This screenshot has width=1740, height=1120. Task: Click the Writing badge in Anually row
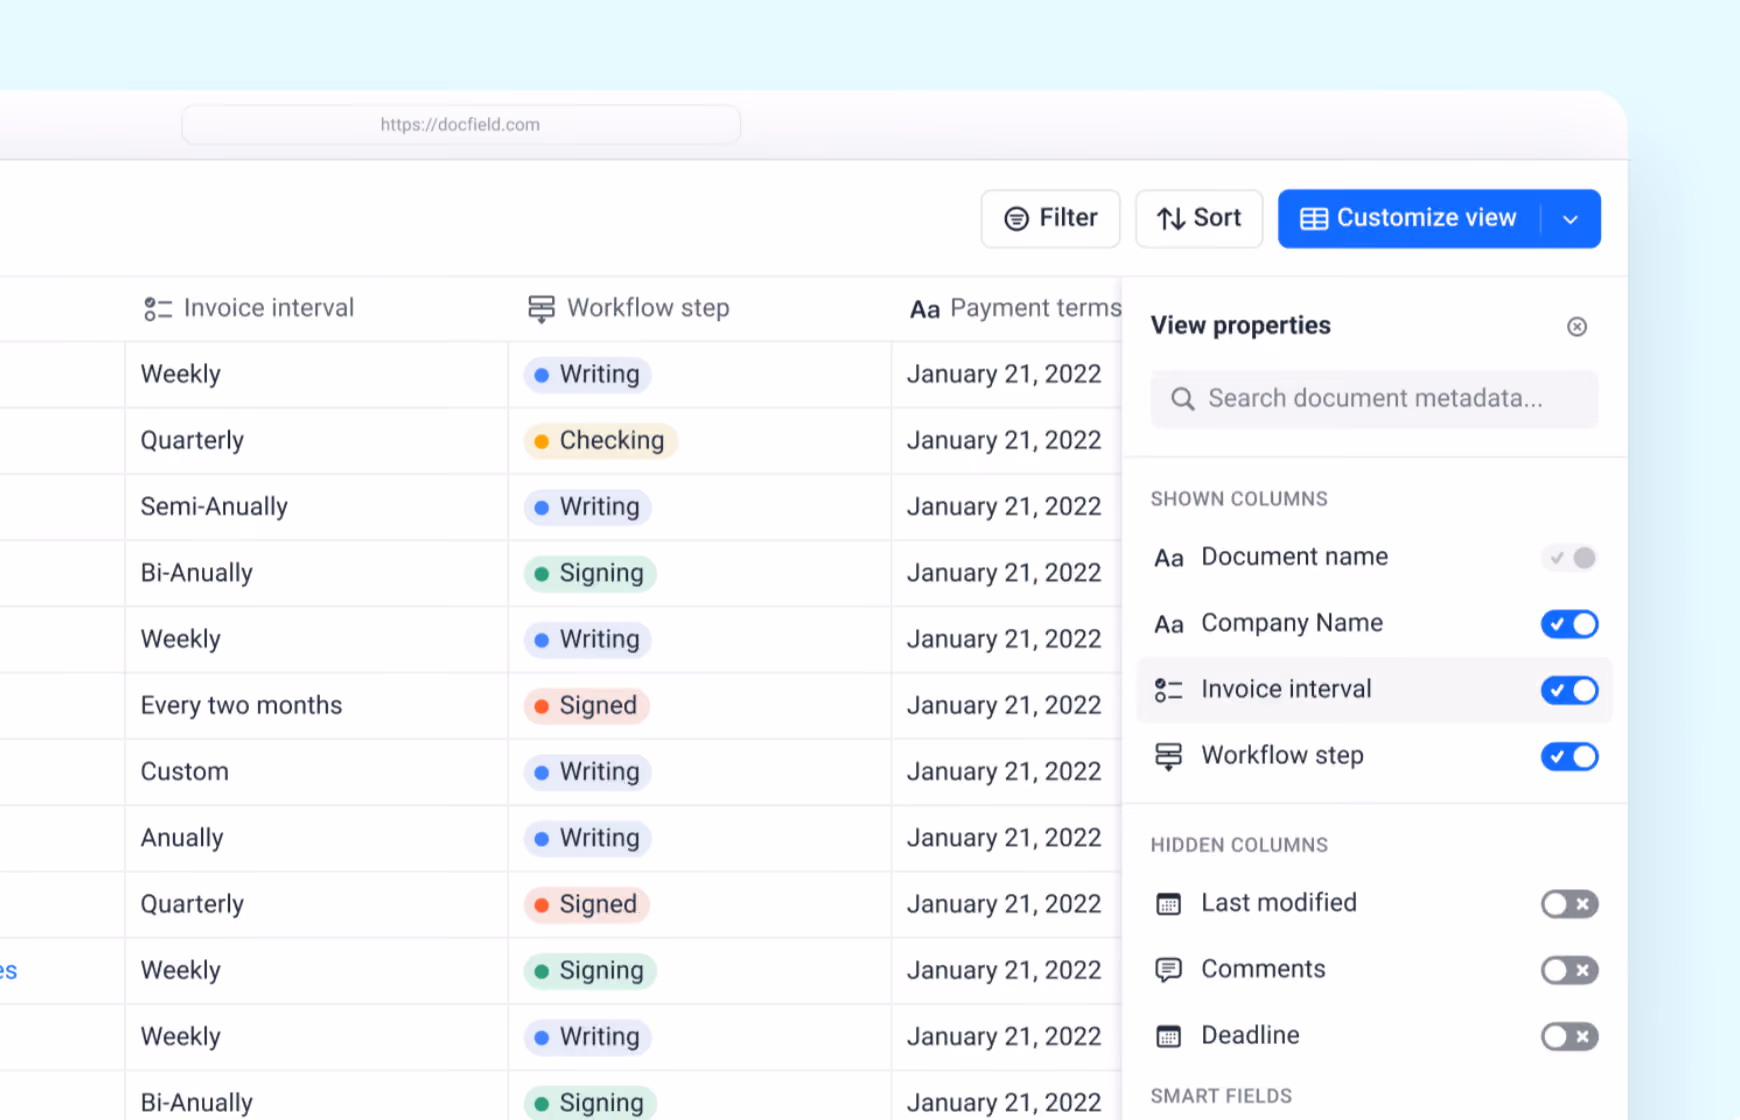tap(588, 838)
